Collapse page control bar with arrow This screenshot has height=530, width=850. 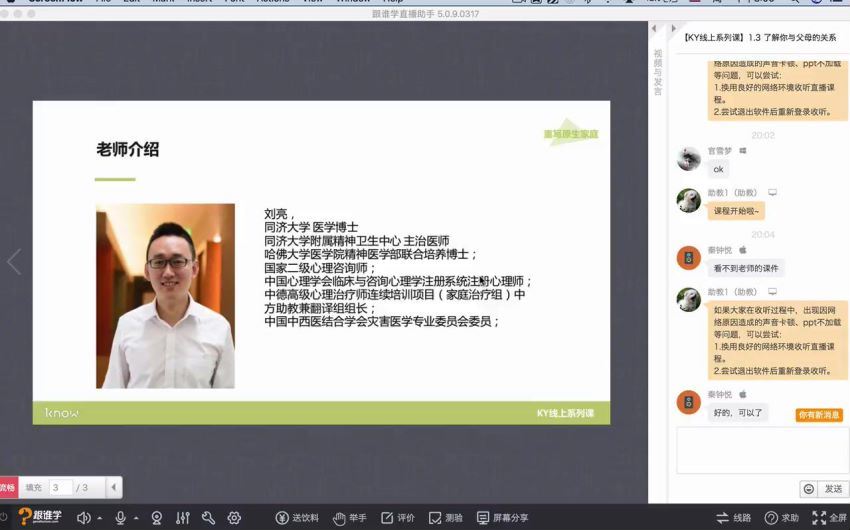coord(113,487)
